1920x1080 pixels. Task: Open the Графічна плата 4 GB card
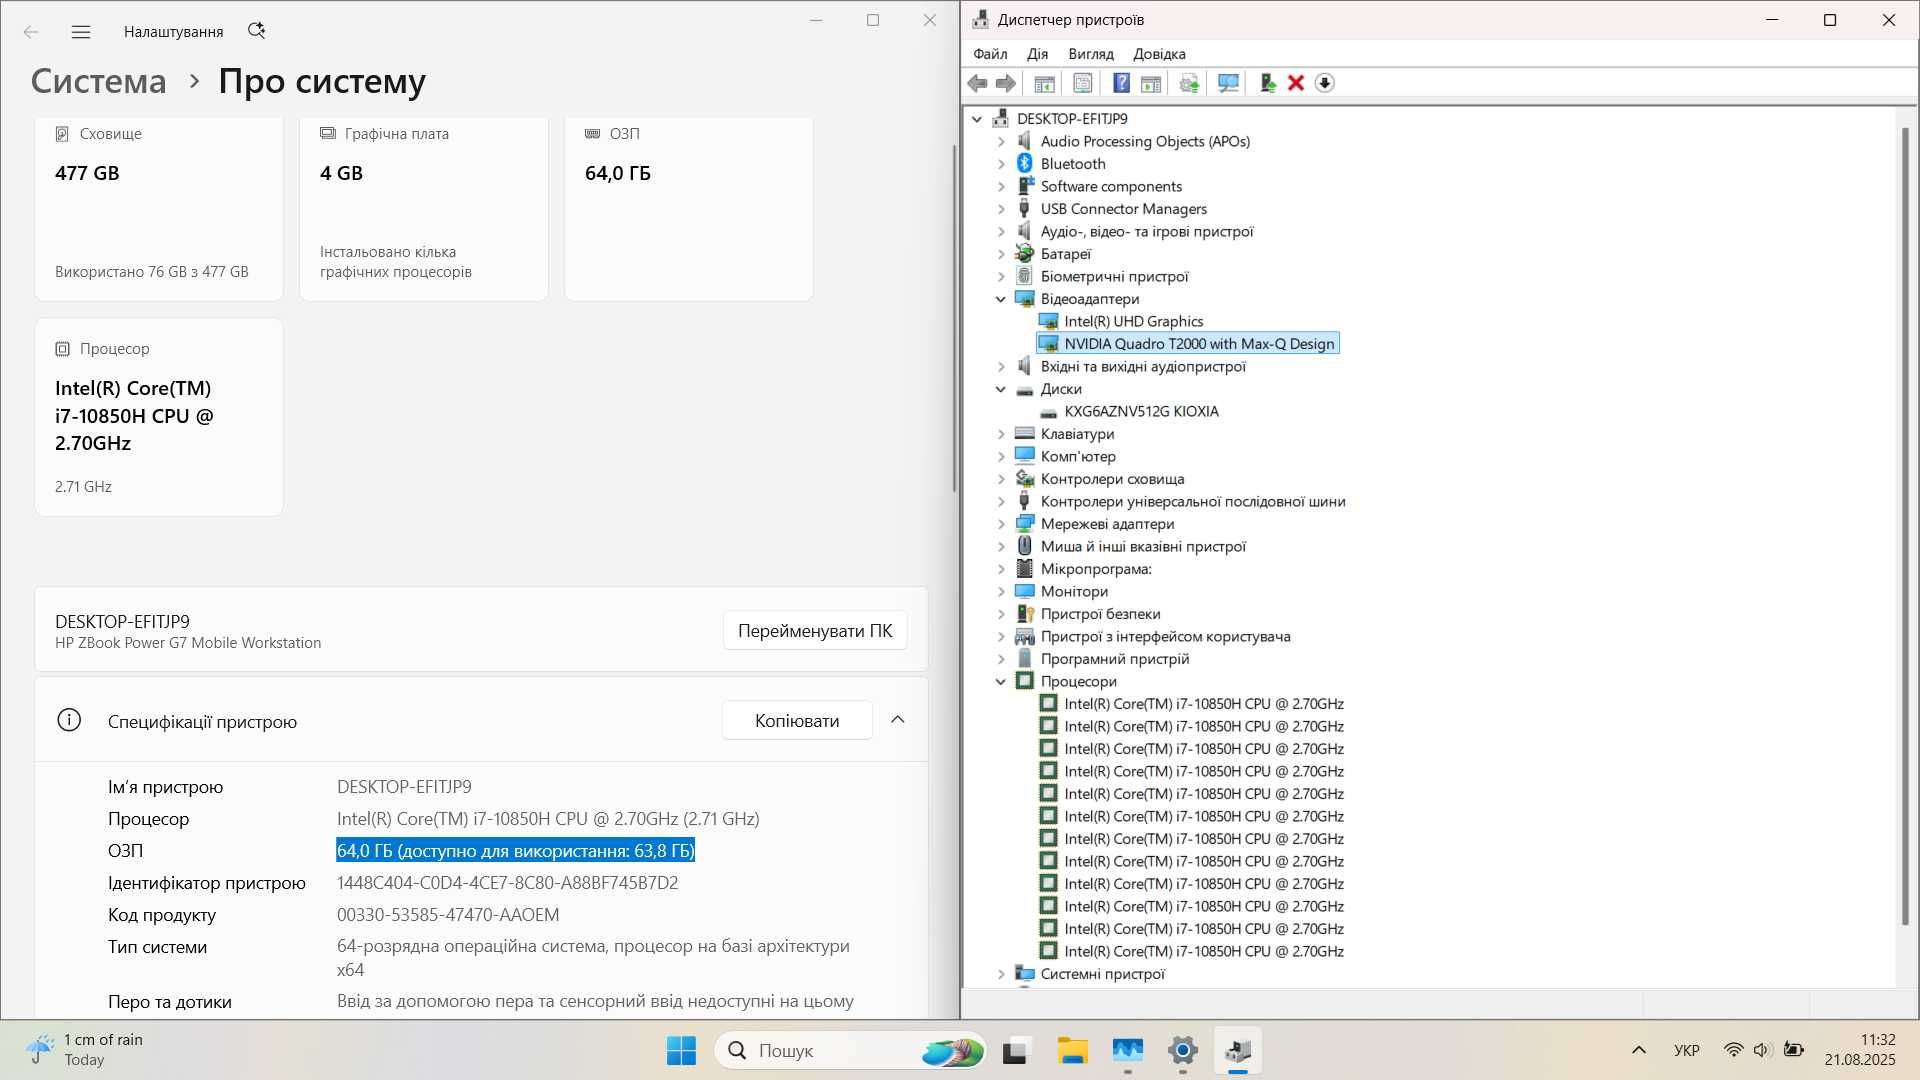pos(424,209)
